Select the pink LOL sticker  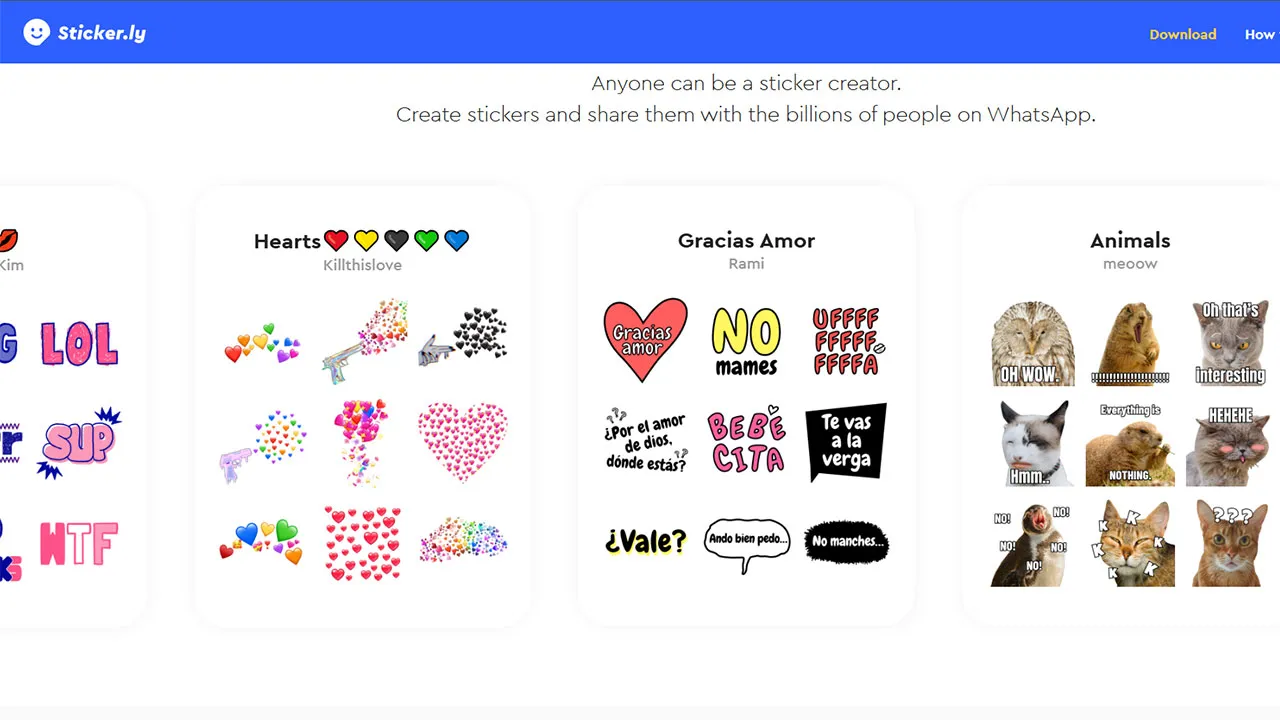pyautogui.click(x=79, y=343)
